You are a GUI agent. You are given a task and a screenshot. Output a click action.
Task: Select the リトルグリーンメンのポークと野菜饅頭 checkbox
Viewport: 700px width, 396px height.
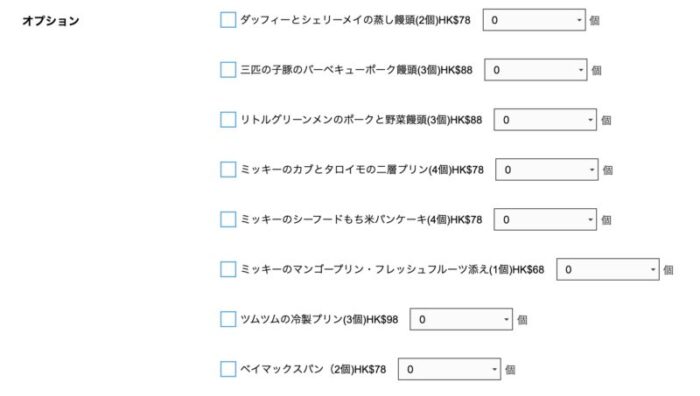(228, 120)
